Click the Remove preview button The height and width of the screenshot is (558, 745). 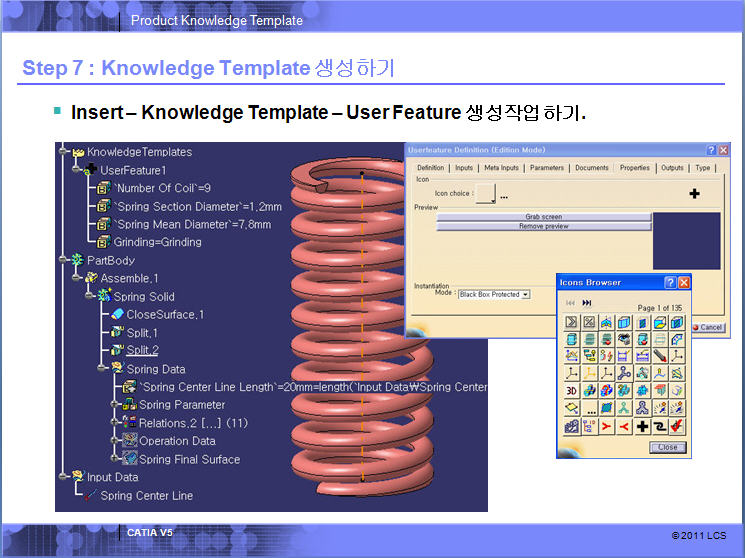(543, 226)
